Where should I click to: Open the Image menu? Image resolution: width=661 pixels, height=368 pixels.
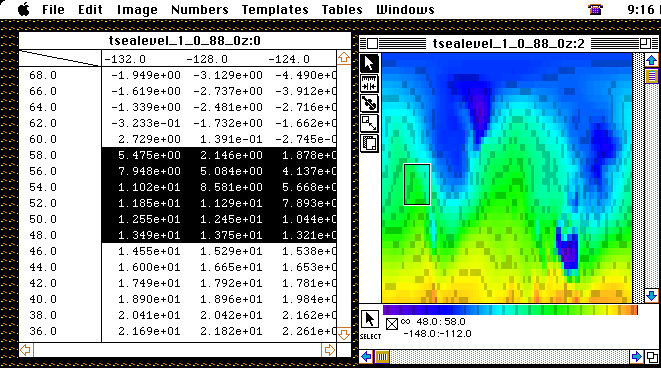pyautogui.click(x=137, y=9)
